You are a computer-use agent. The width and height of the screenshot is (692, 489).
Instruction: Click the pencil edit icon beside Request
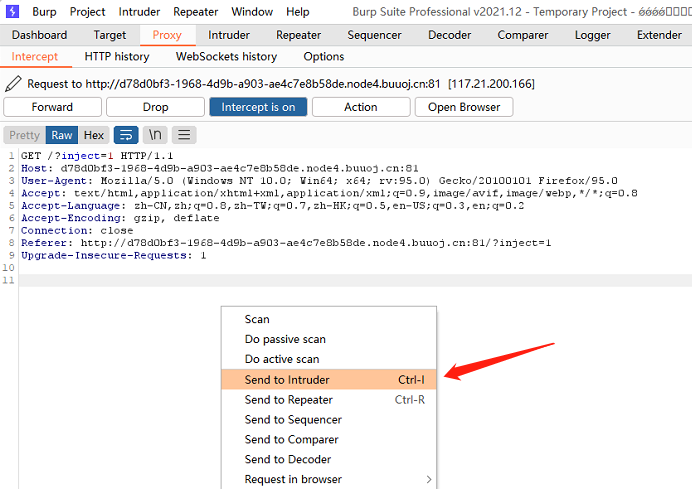[x=13, y=83]
